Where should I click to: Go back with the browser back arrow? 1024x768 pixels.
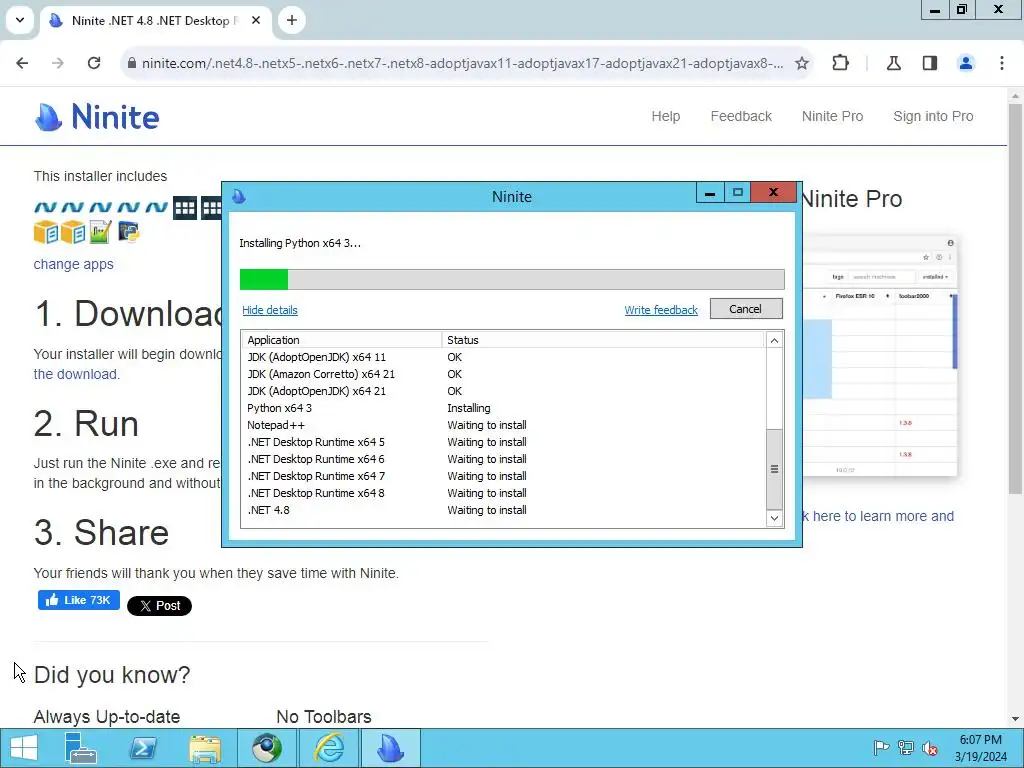point(22,63)
